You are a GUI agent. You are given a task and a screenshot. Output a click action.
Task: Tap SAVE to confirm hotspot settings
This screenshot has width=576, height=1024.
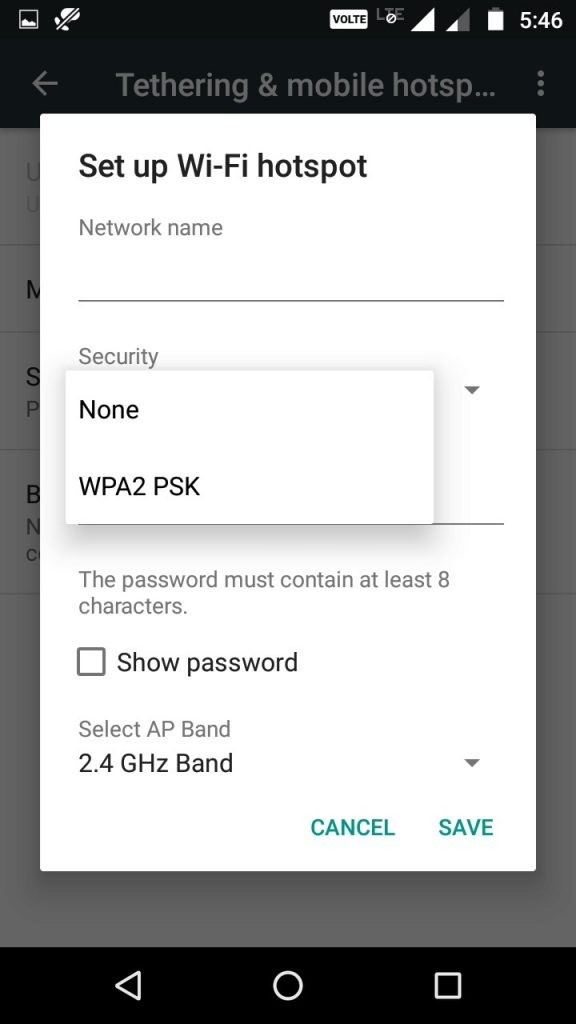tap(465, 827)
